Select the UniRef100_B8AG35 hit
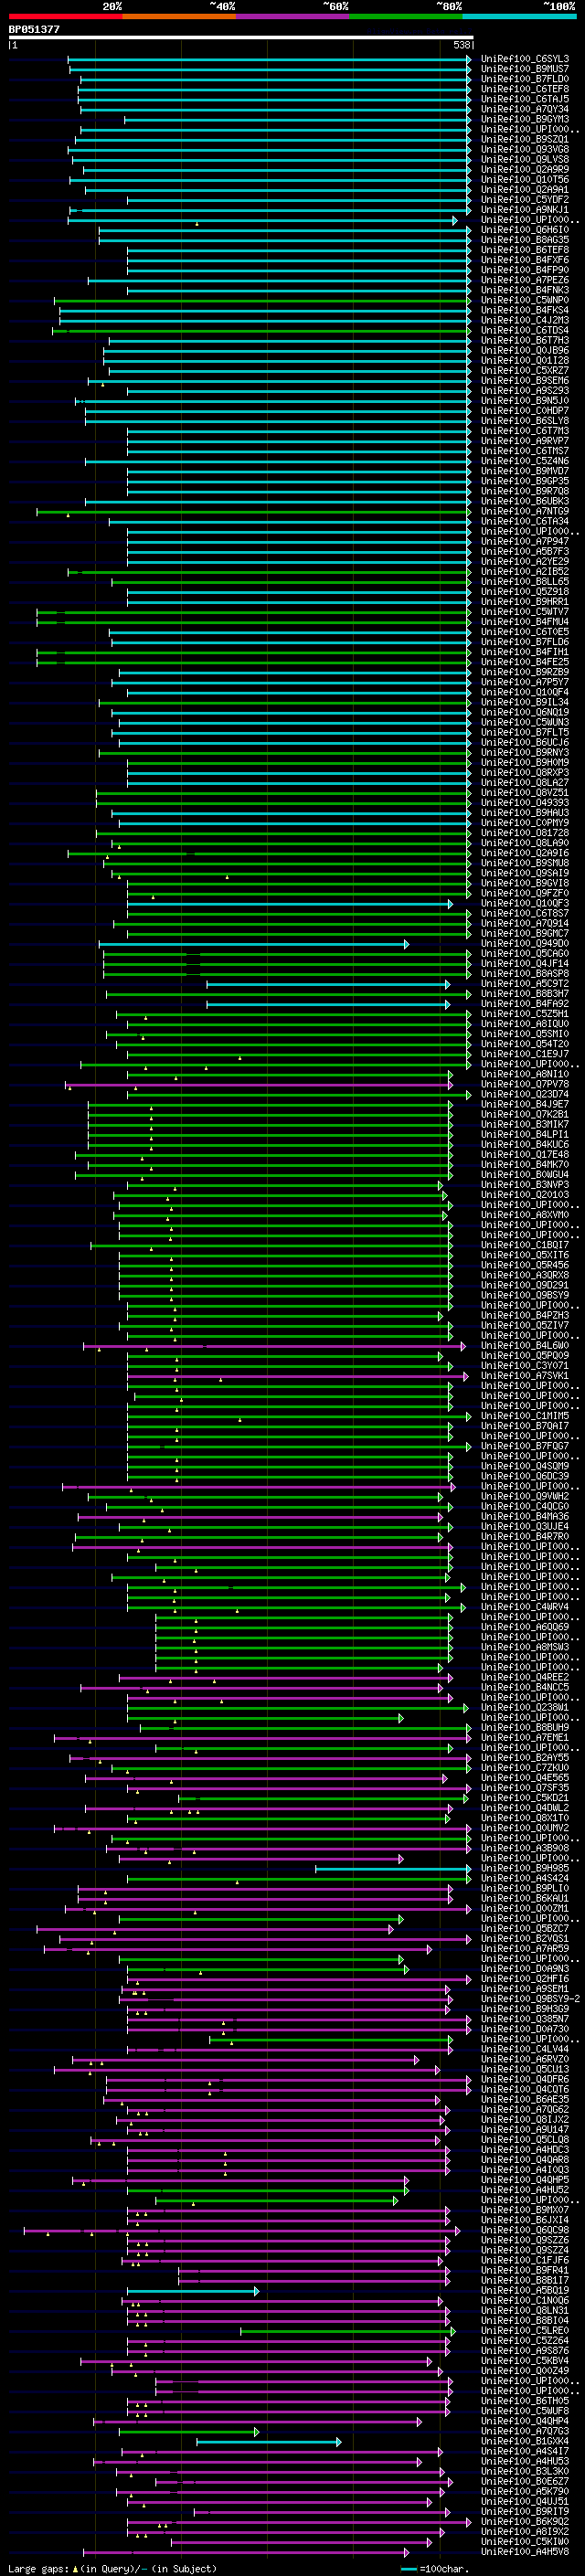 (x=524, y=240)
